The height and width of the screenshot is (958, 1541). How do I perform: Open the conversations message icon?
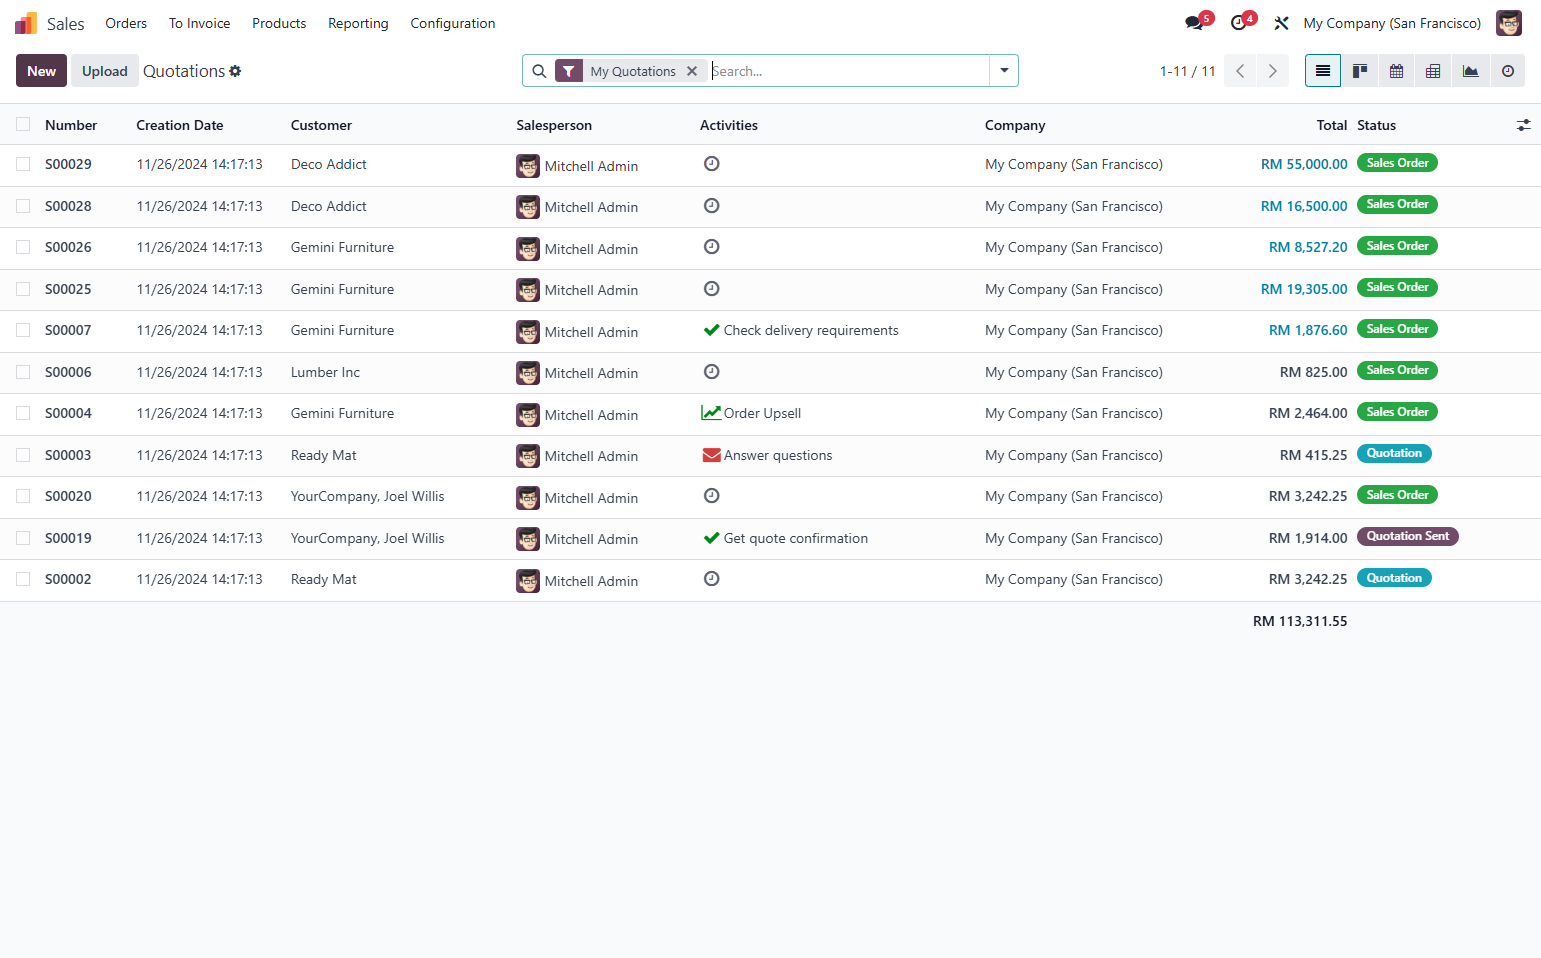click(x=1194, y=23)
